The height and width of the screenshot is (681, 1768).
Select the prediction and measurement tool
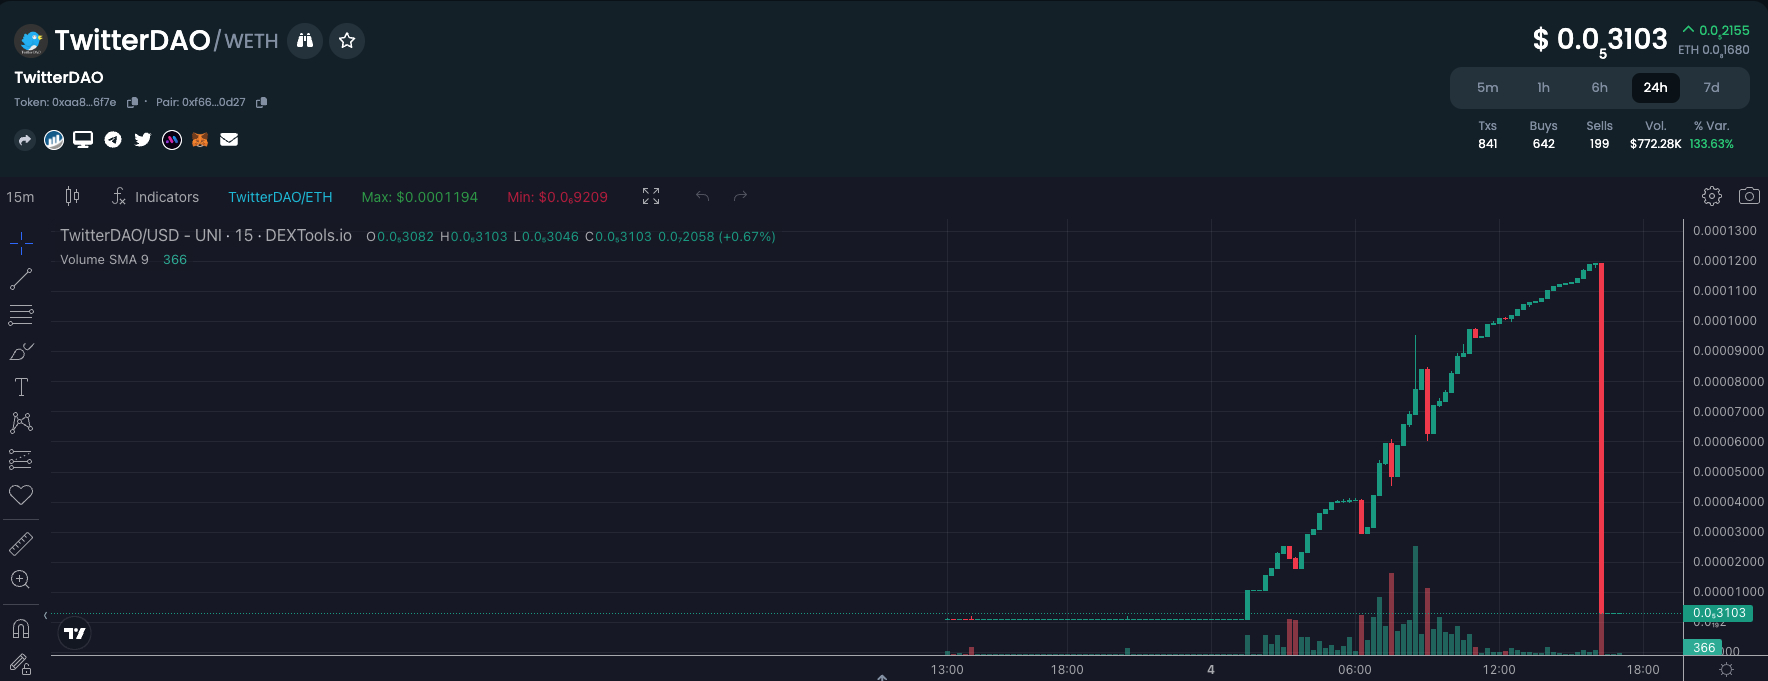point(21,459)
